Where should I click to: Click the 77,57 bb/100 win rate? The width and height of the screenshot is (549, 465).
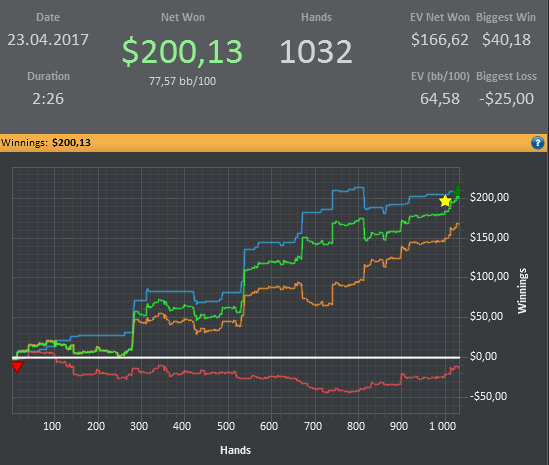182,81
